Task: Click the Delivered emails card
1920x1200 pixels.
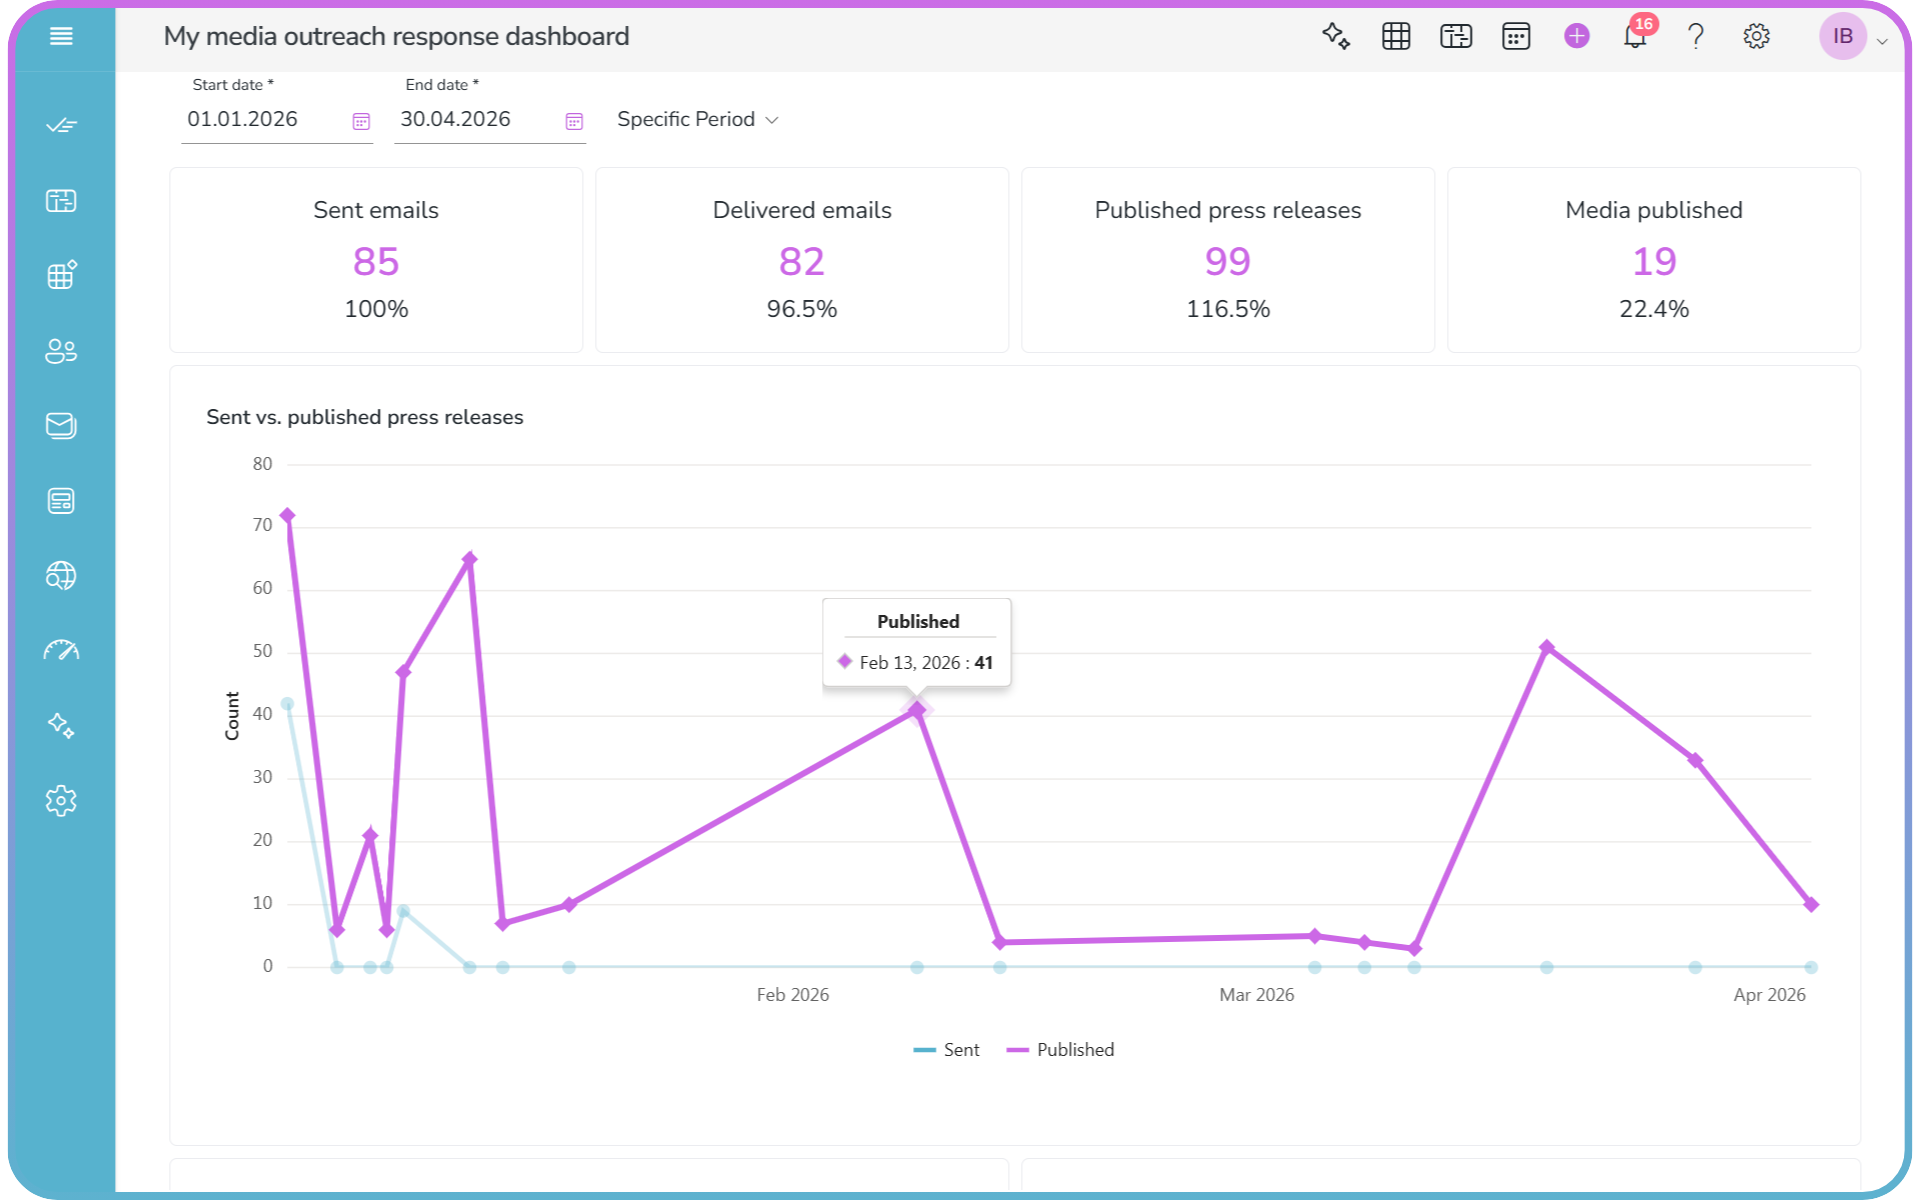Action: tap(802, 260)
